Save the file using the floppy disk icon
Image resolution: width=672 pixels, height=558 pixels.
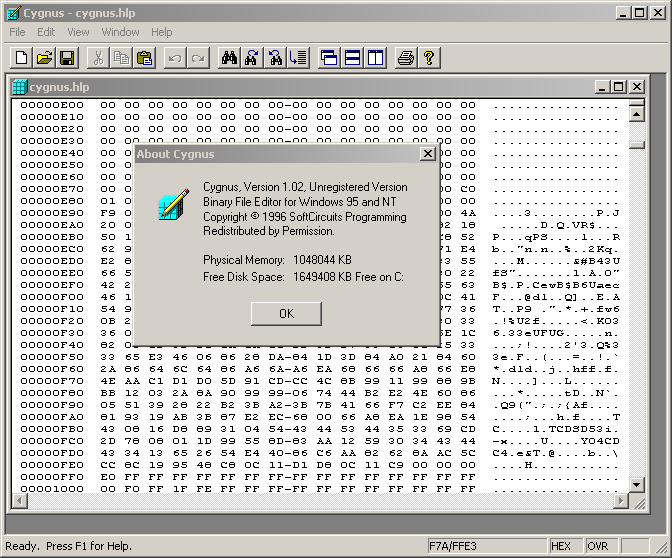pos(67,58)
